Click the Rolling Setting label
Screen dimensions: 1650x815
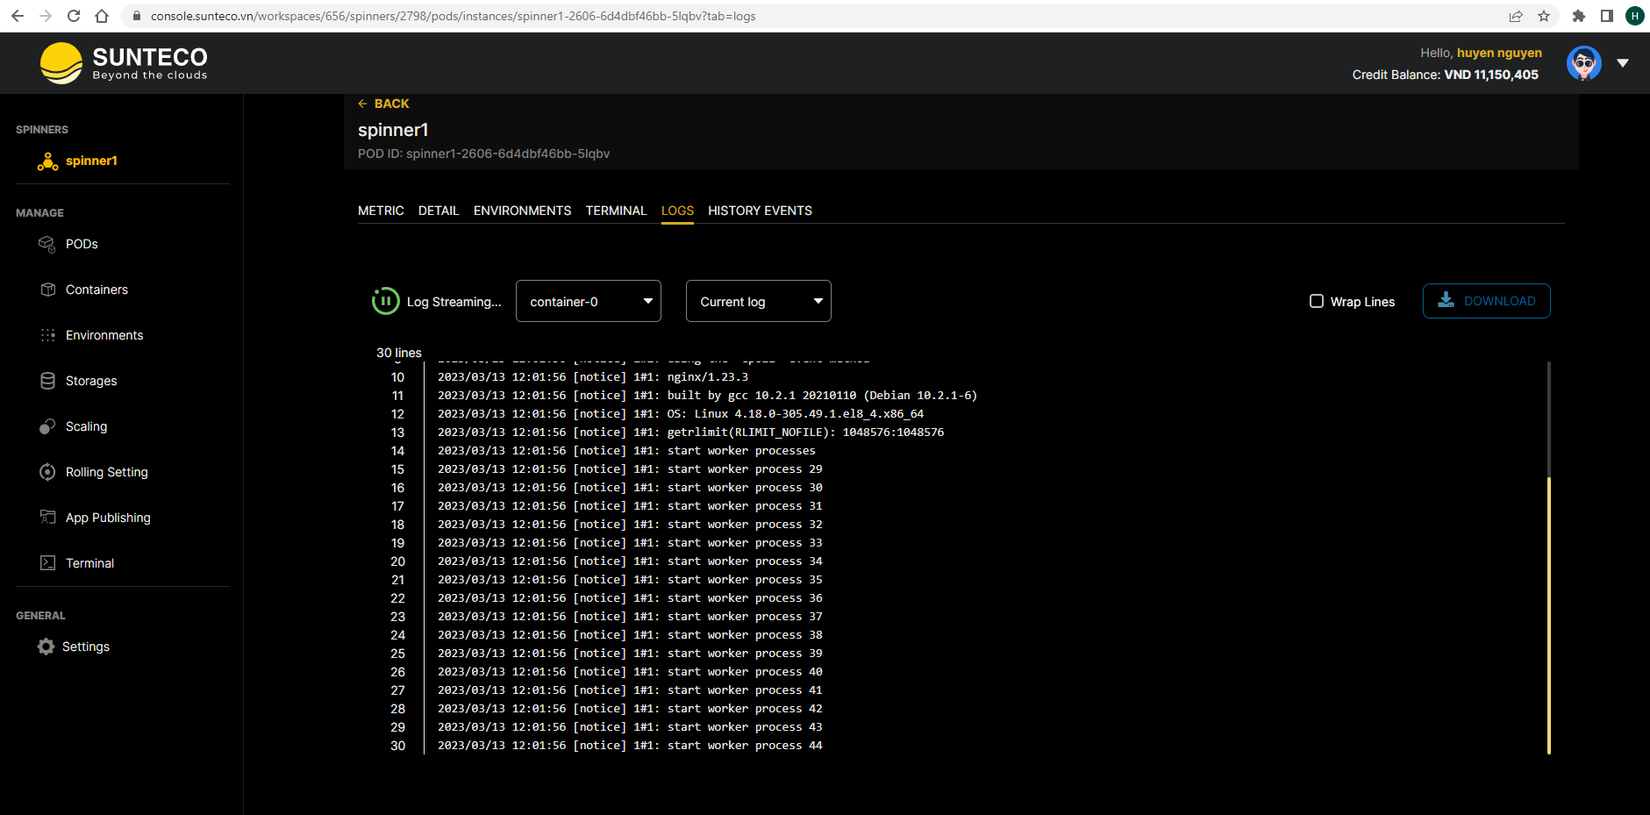tap(107, 472)
